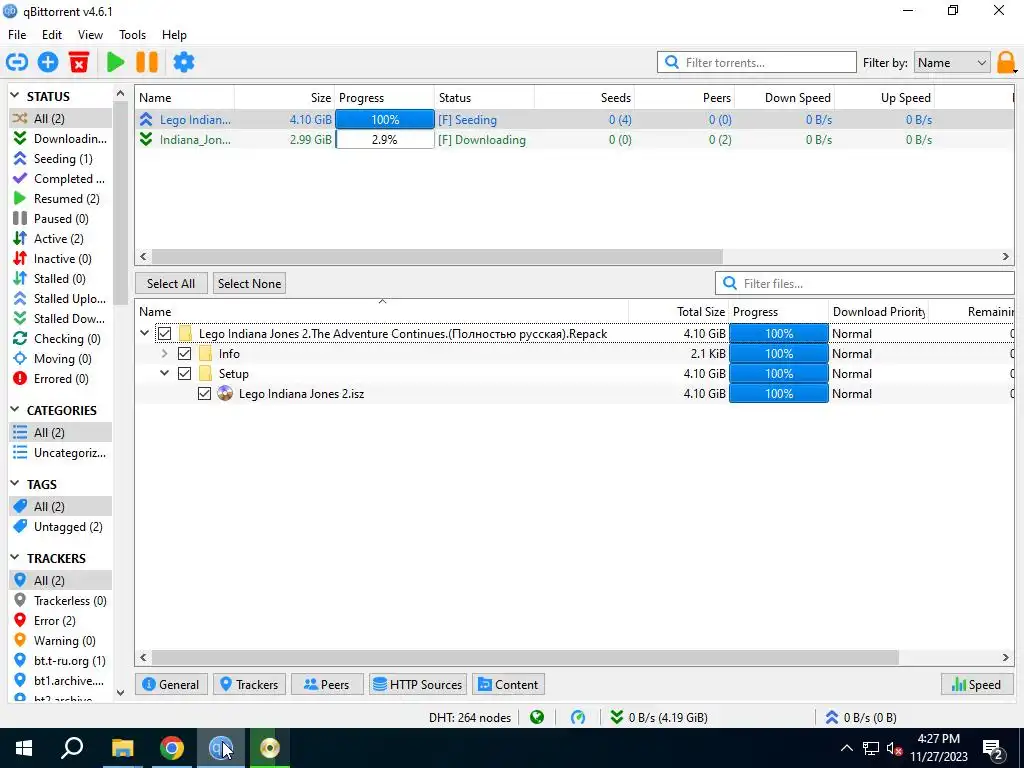Filter by Inactive (0) status
Image resolution: width=1024 pixels, height=768 pixels.
tap(60, 259)
